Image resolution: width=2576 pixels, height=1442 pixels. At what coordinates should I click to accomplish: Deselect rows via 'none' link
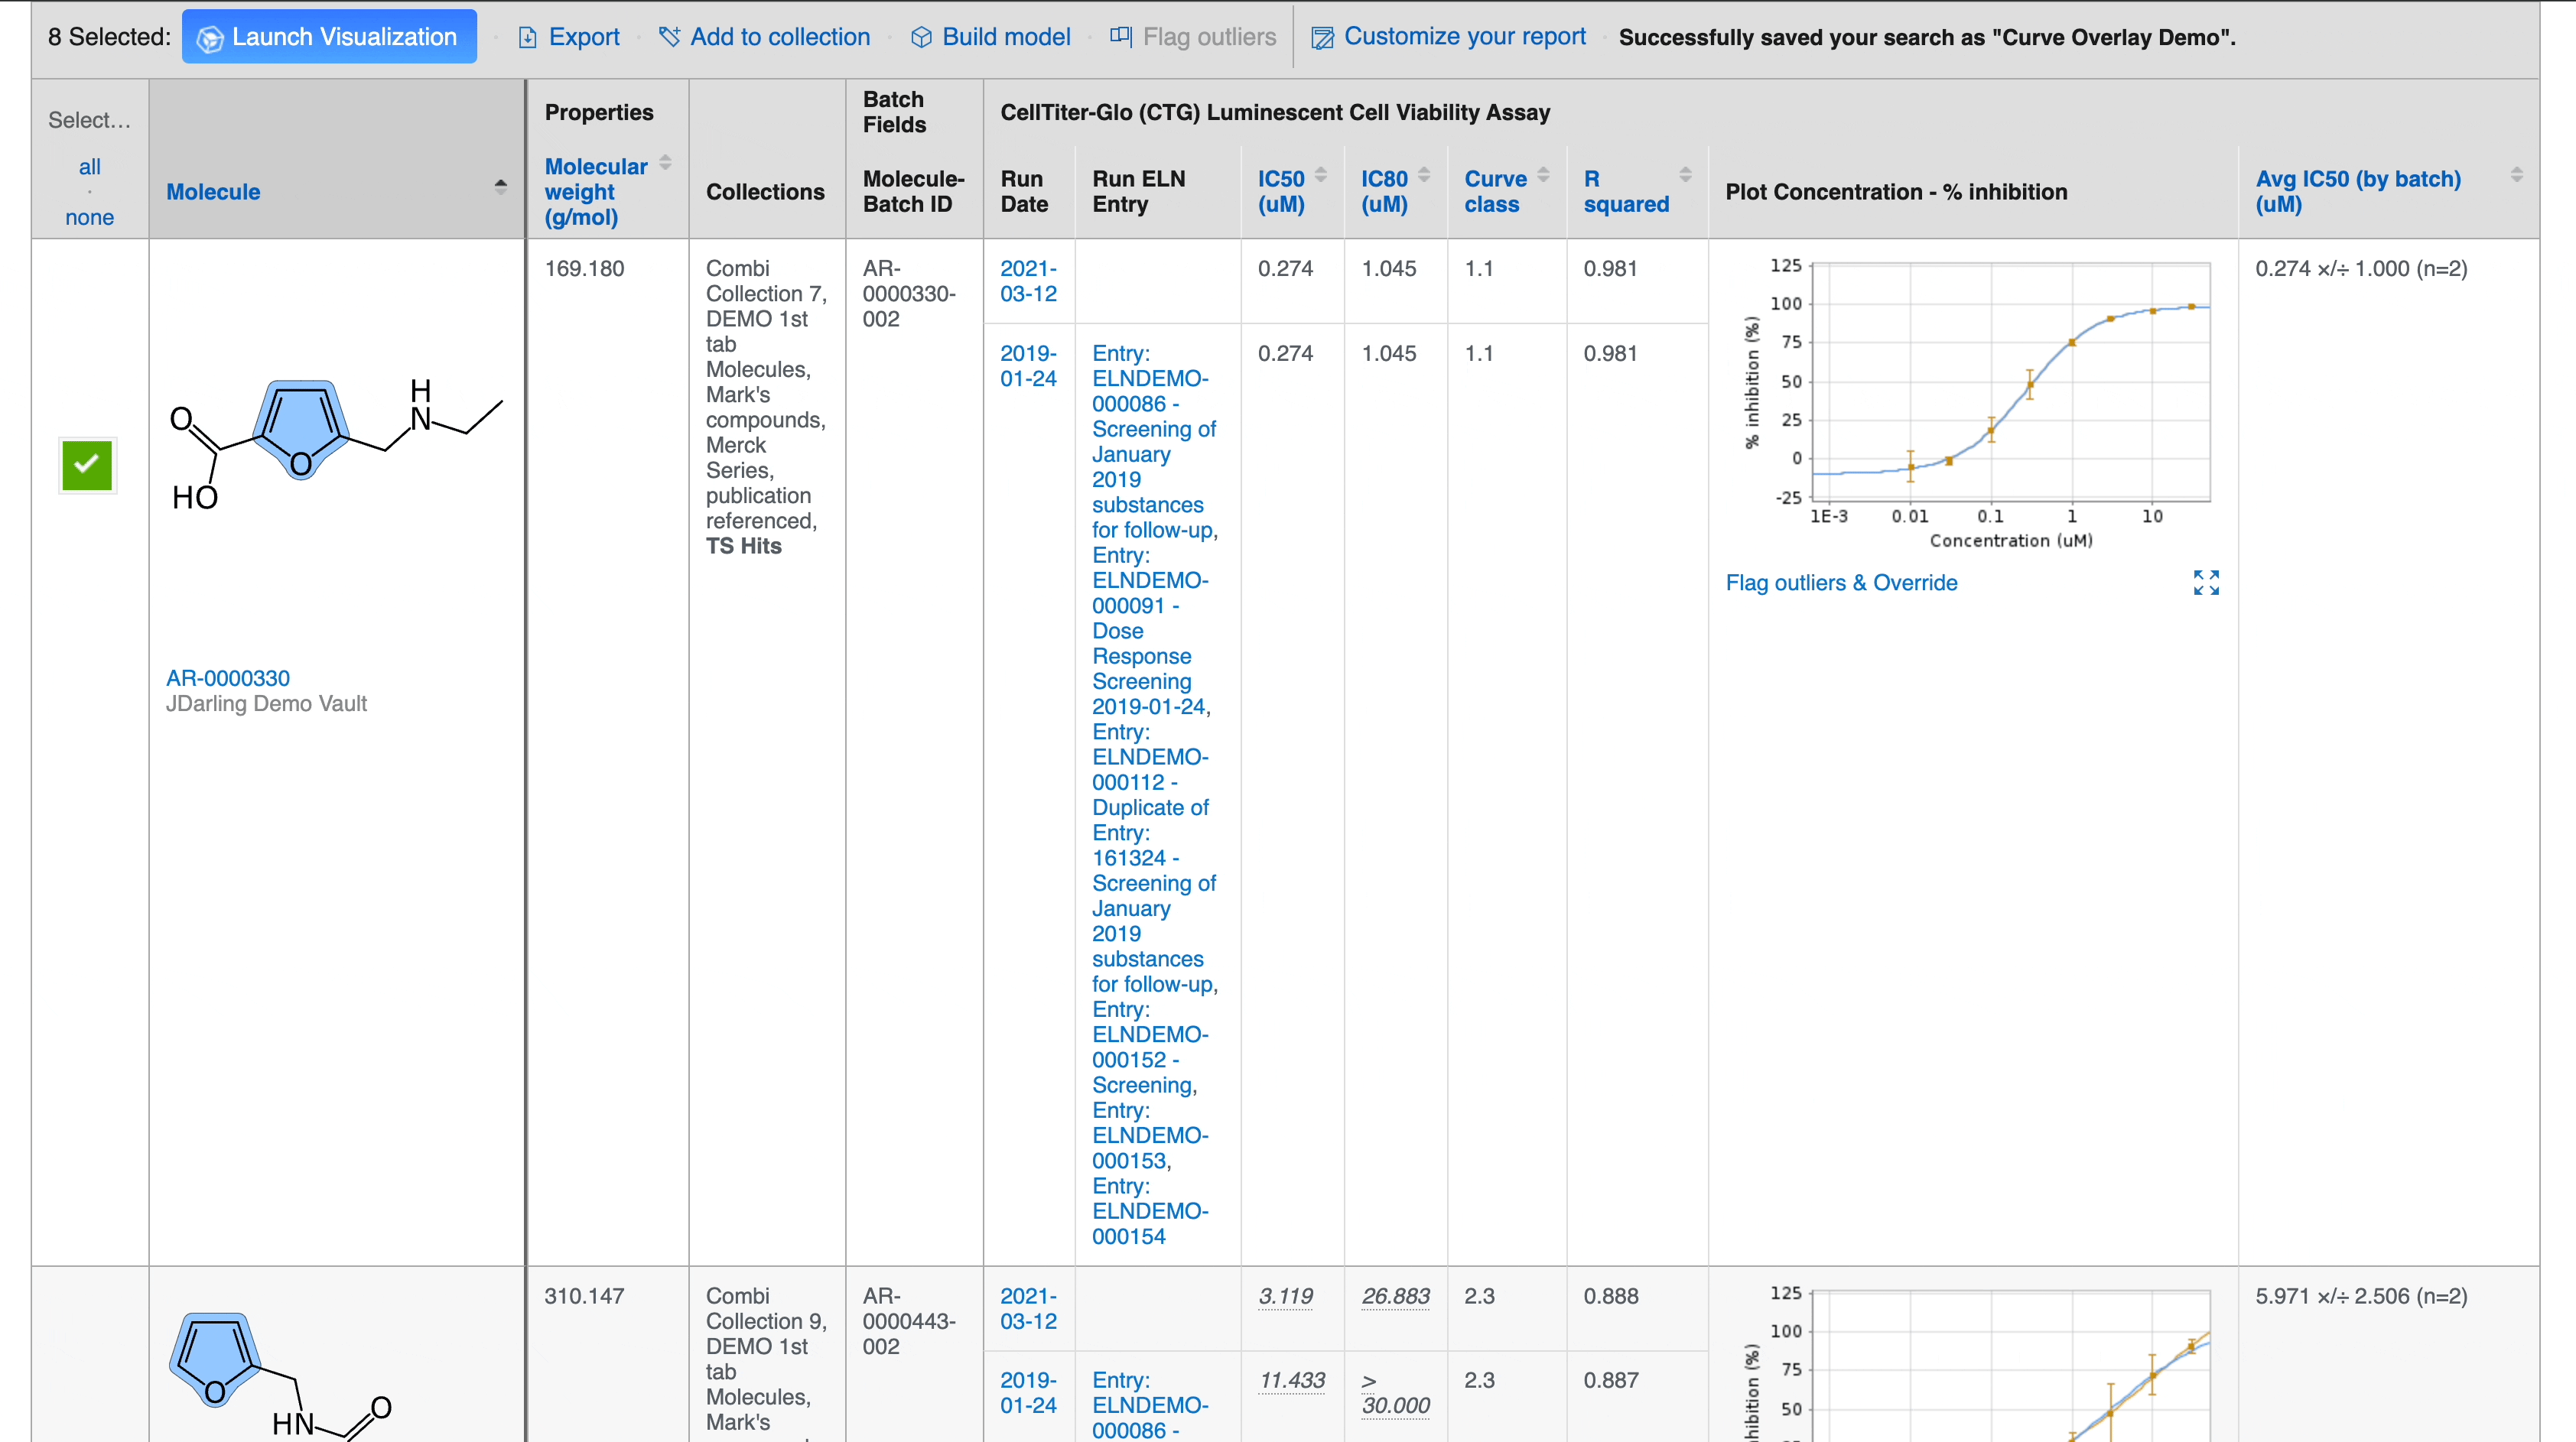pyautogui.click(x=89, y=217)
